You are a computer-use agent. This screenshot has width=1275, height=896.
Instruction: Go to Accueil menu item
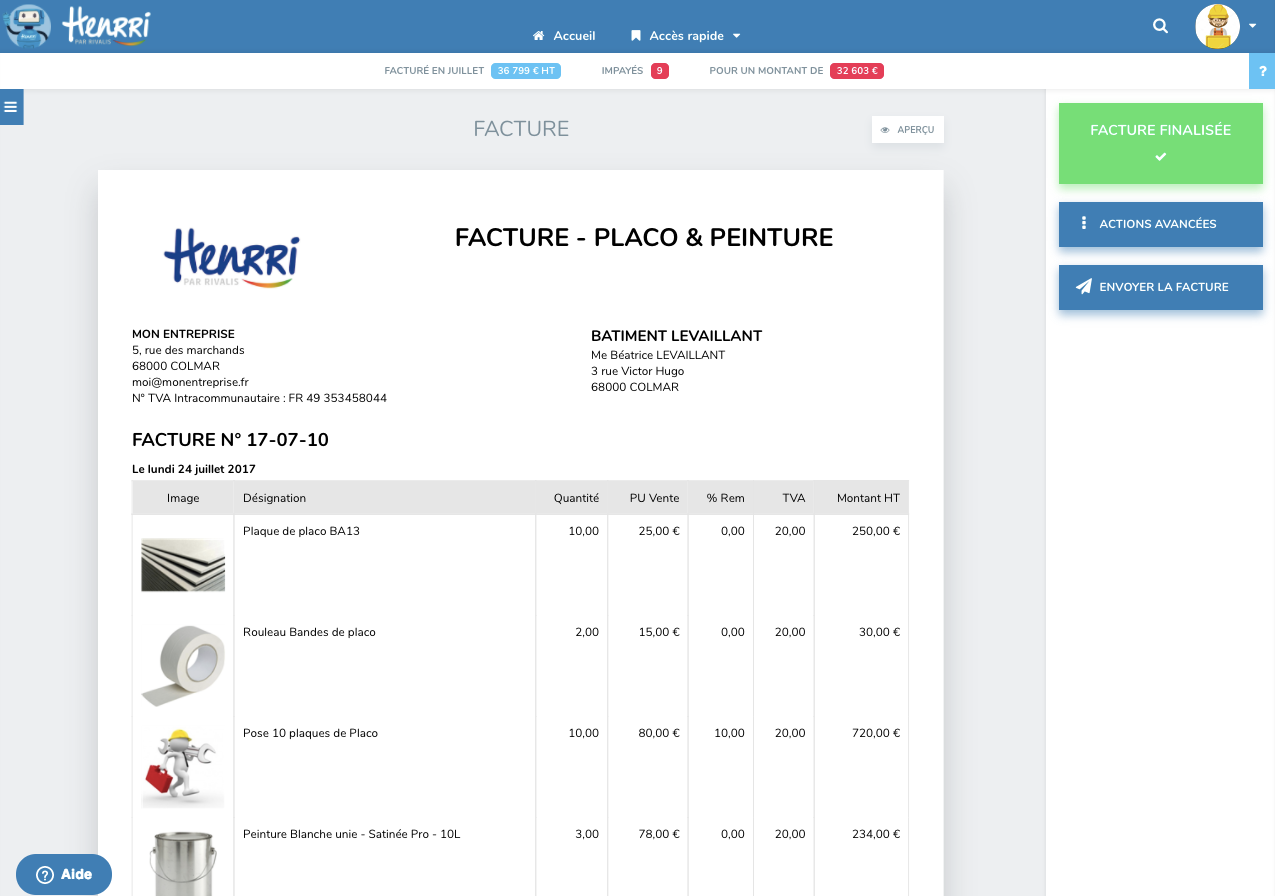574,36
